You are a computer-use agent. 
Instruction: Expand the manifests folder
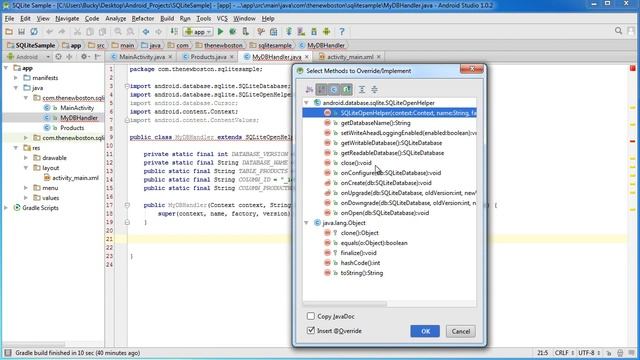(16, 78)
